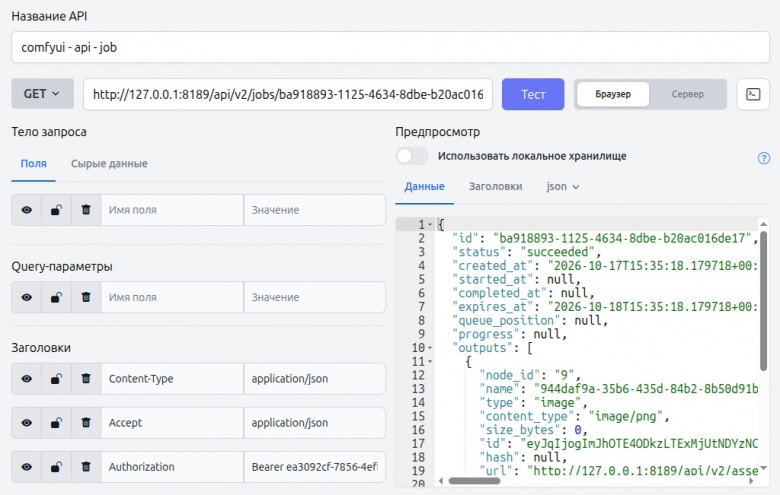Viewport: 780px width, 495px height.
Task: Click the Accept header name field
Action: point(172,423)
